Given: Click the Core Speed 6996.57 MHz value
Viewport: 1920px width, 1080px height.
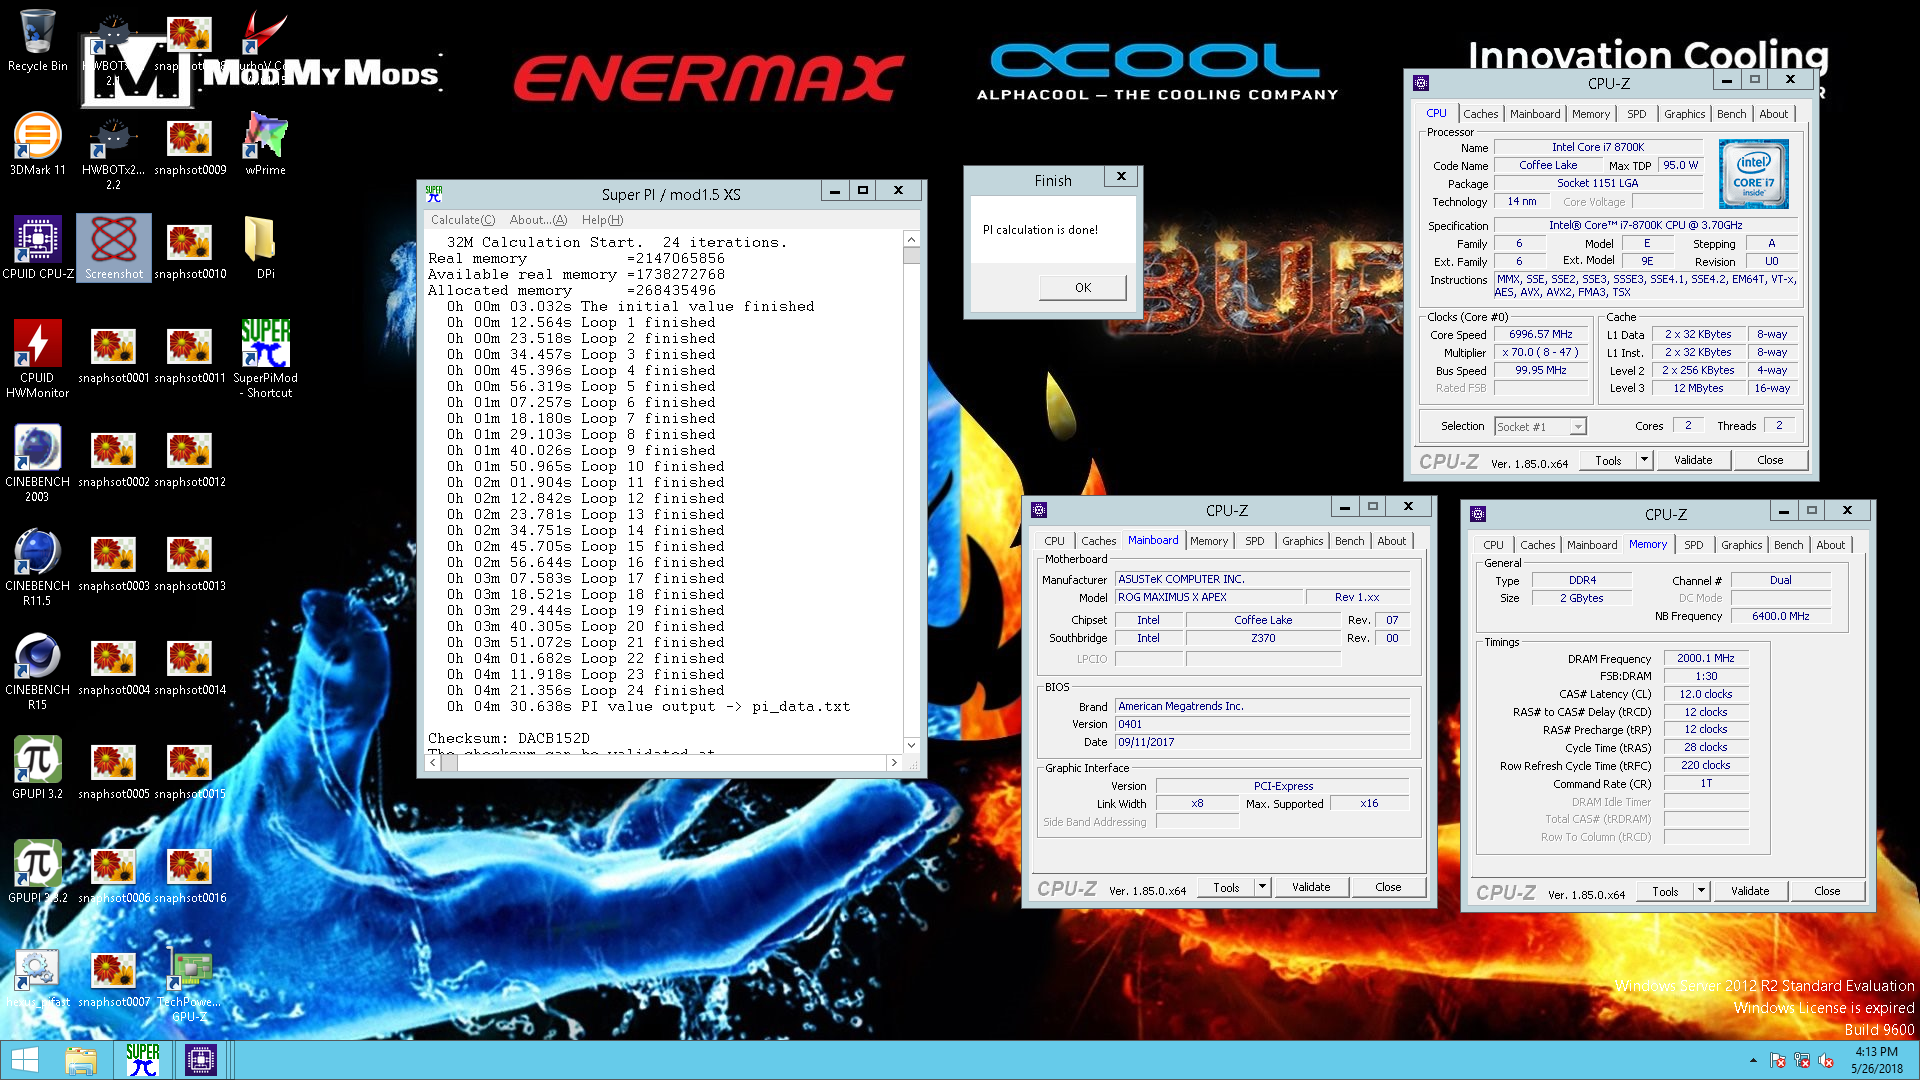Looking at the screenshot, I should [x=1540, y=334].
